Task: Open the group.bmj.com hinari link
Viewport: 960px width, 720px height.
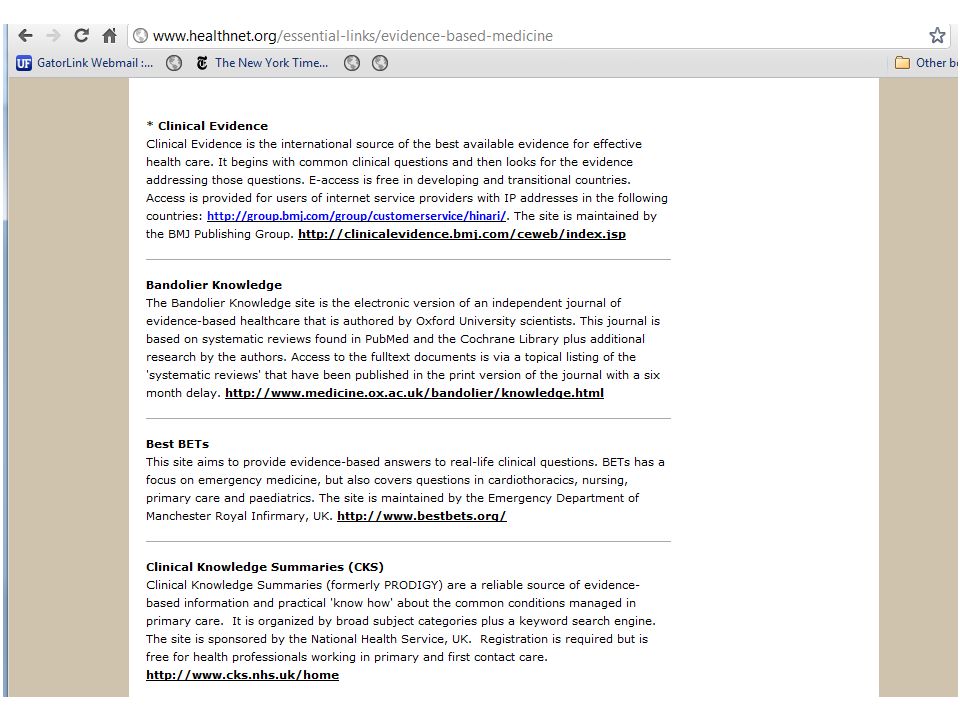Action: [x=356, y=216]
